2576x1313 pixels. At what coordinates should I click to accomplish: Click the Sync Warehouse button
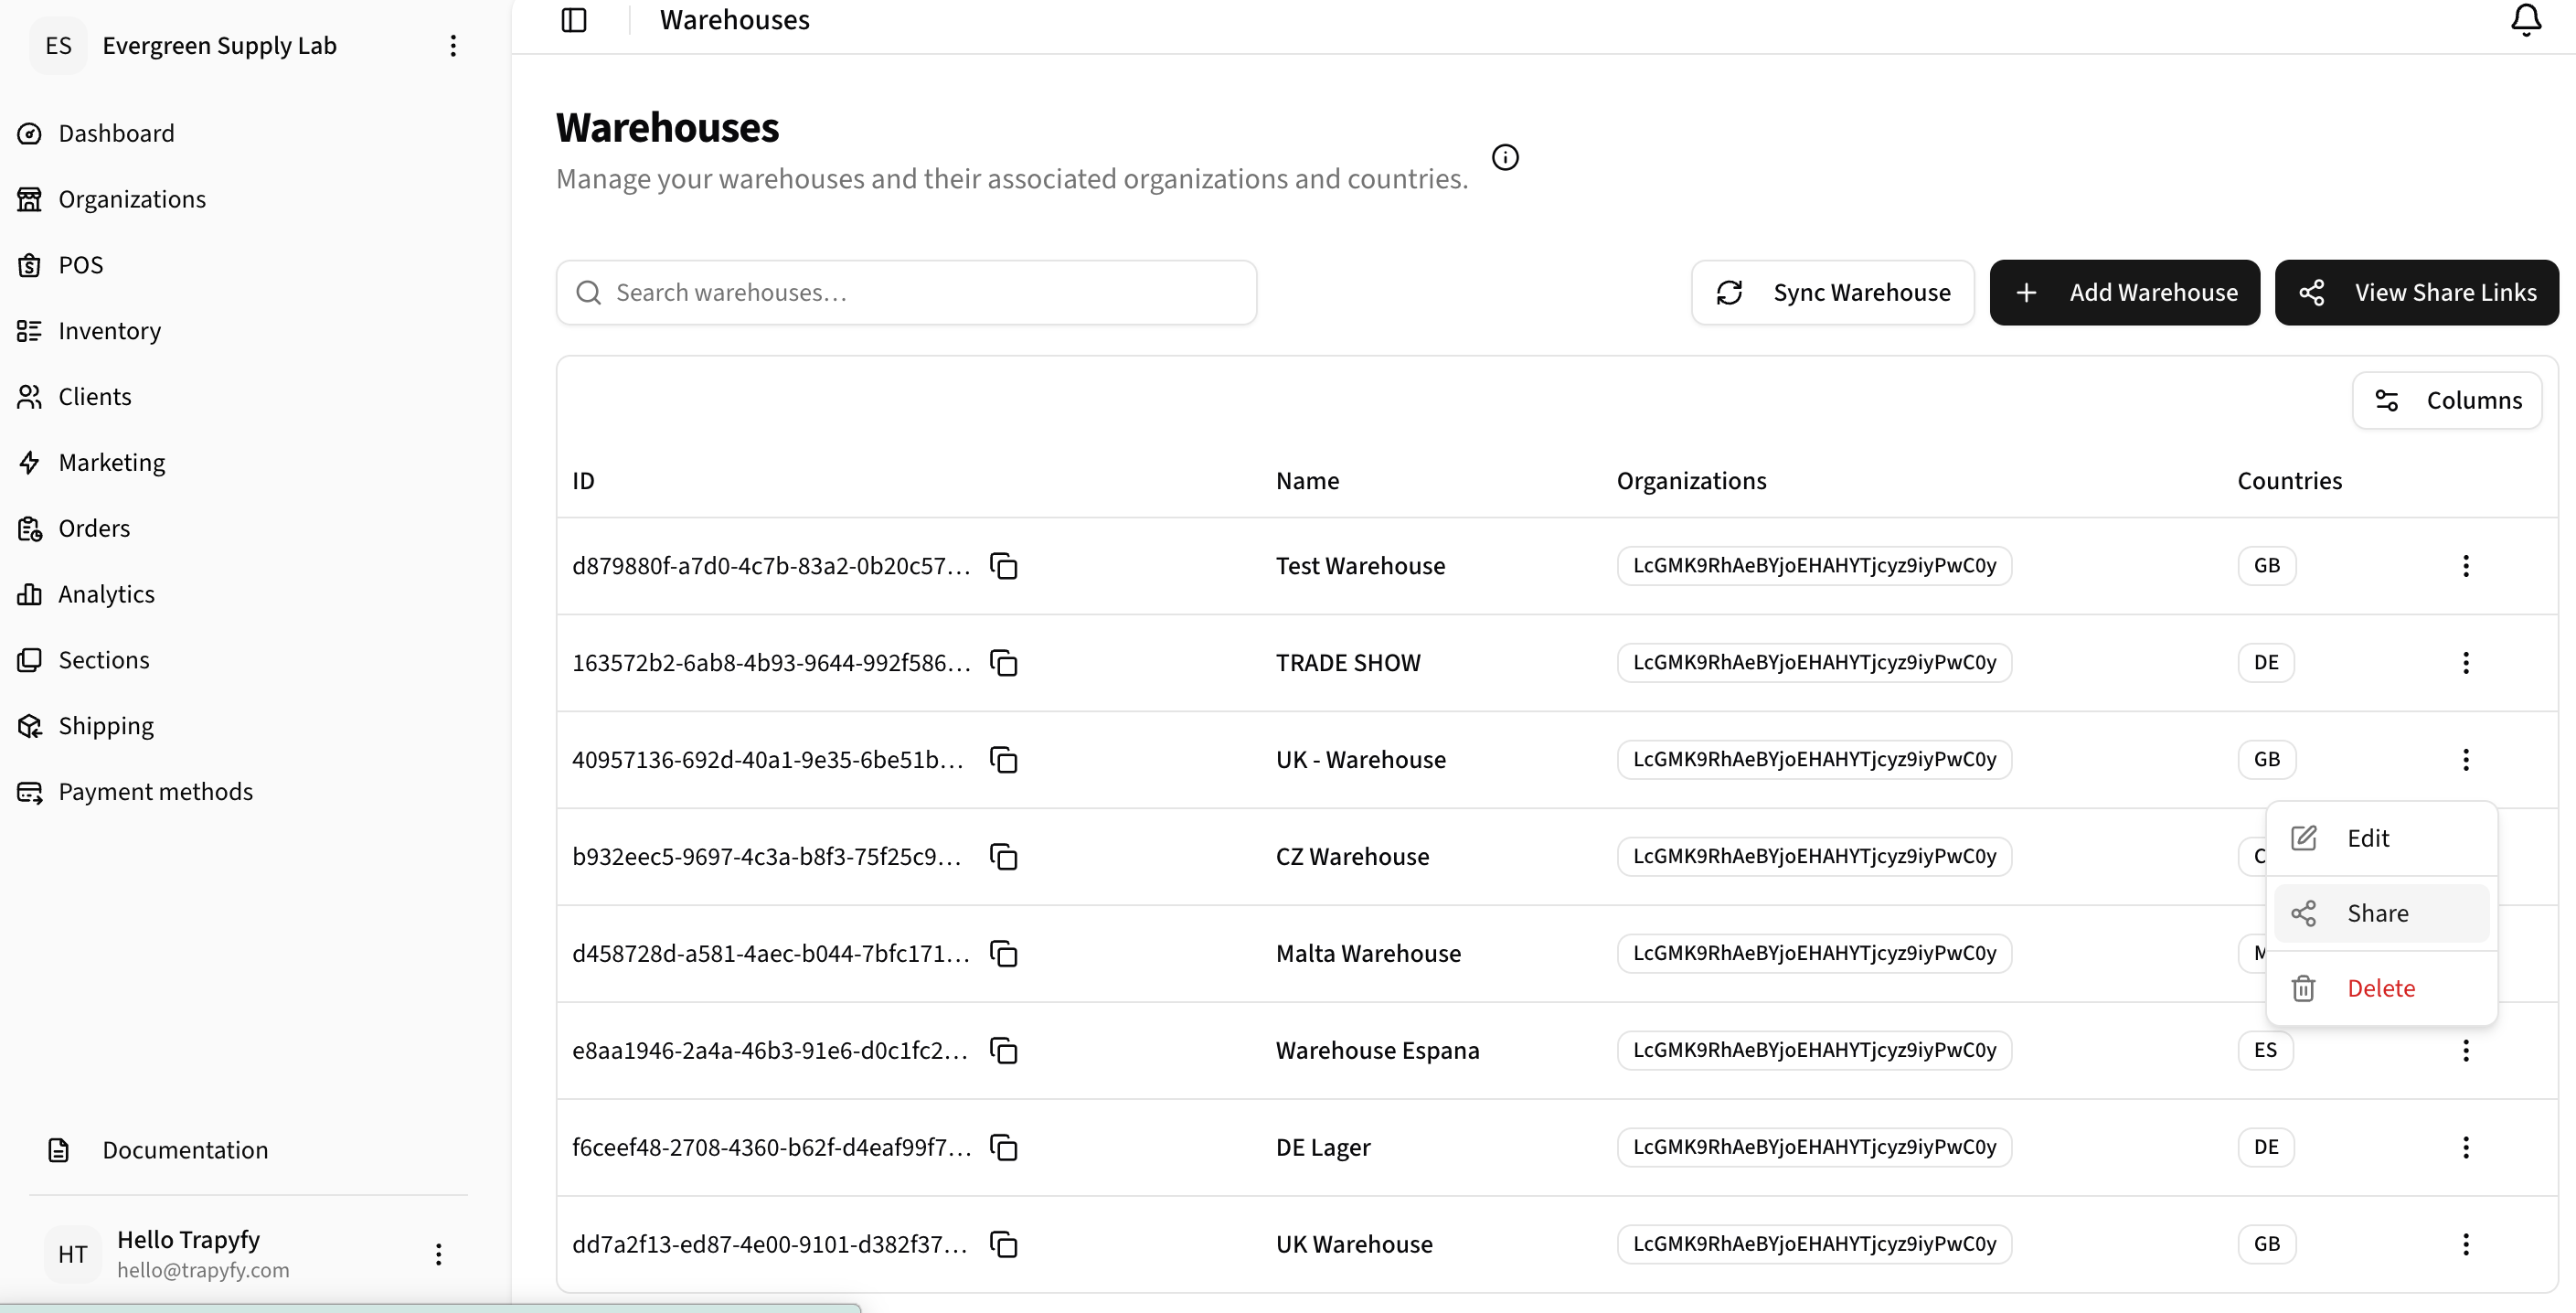point(1832,293)
